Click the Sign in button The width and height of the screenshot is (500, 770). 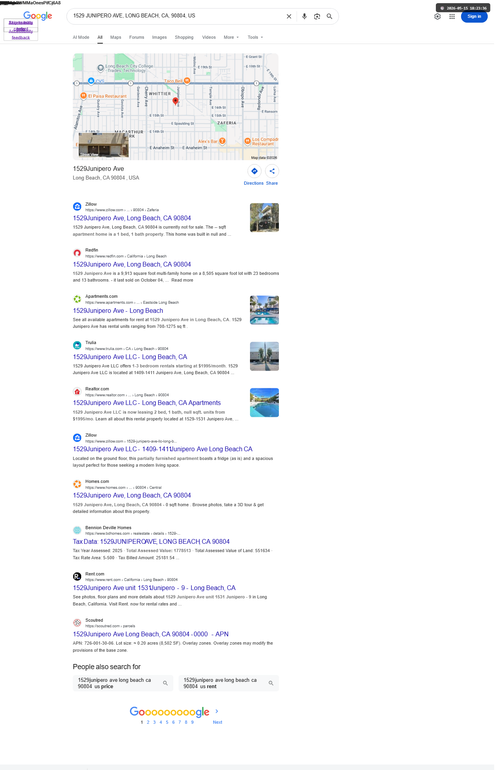coord(474,16)
